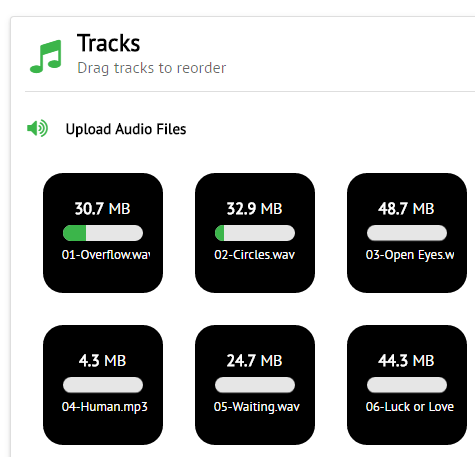Click the 05-Waiting.wav progress bar

(255, 385)
